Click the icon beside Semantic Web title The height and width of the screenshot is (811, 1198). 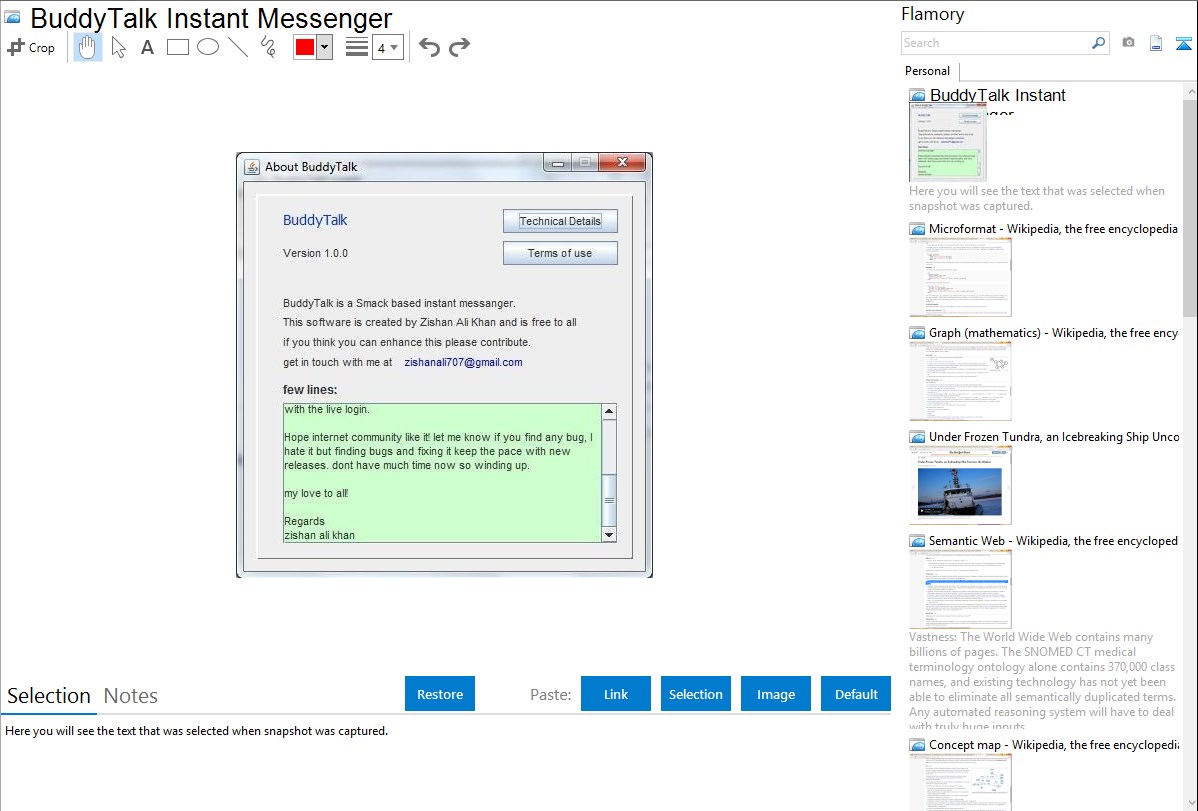coord(917,541)
